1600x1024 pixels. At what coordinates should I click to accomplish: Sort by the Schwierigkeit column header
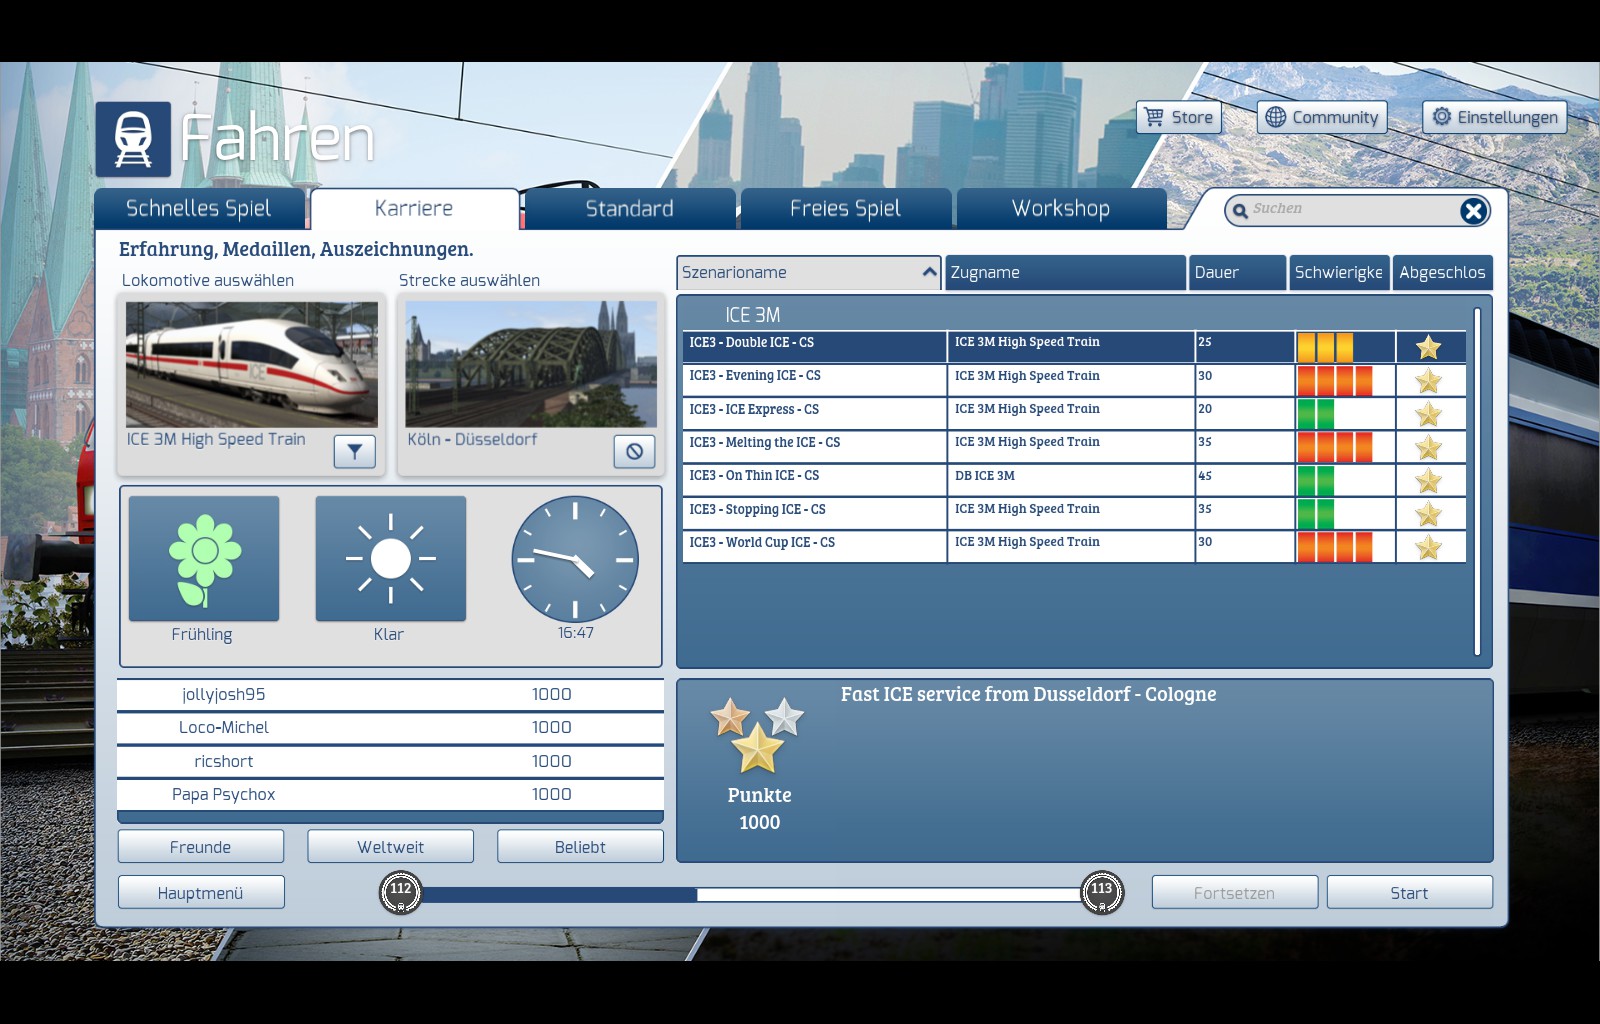coord(1340,272)
